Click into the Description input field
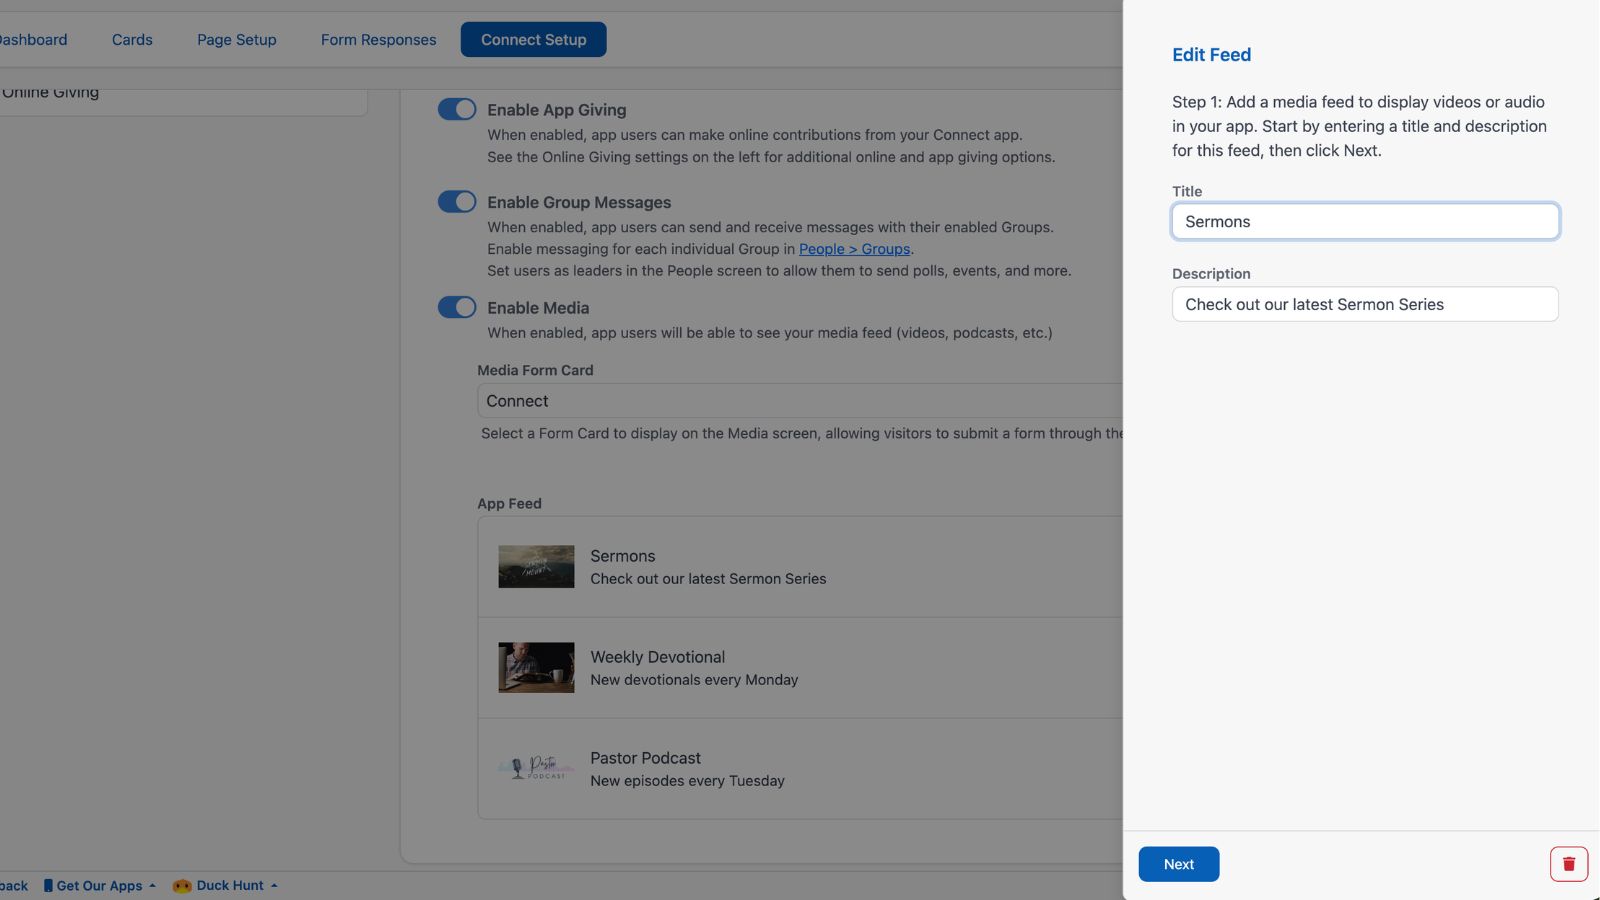The width and height of the screenshot is (1600, 900). click(1365, 304)
